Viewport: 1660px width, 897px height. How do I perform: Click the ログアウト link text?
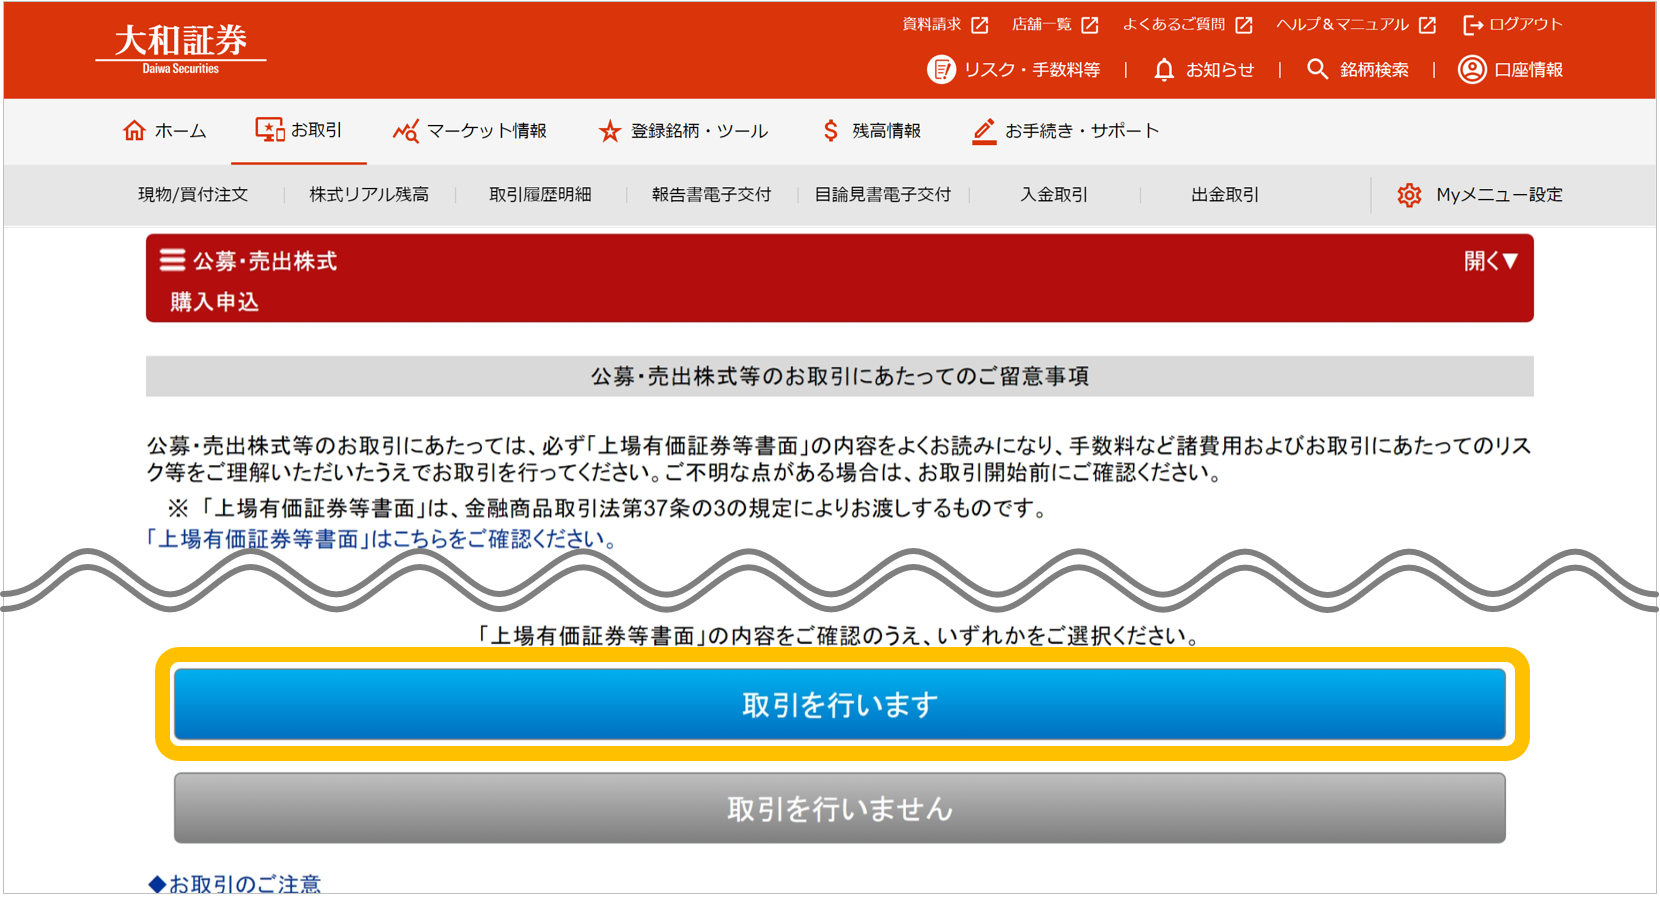[1526, 25]
